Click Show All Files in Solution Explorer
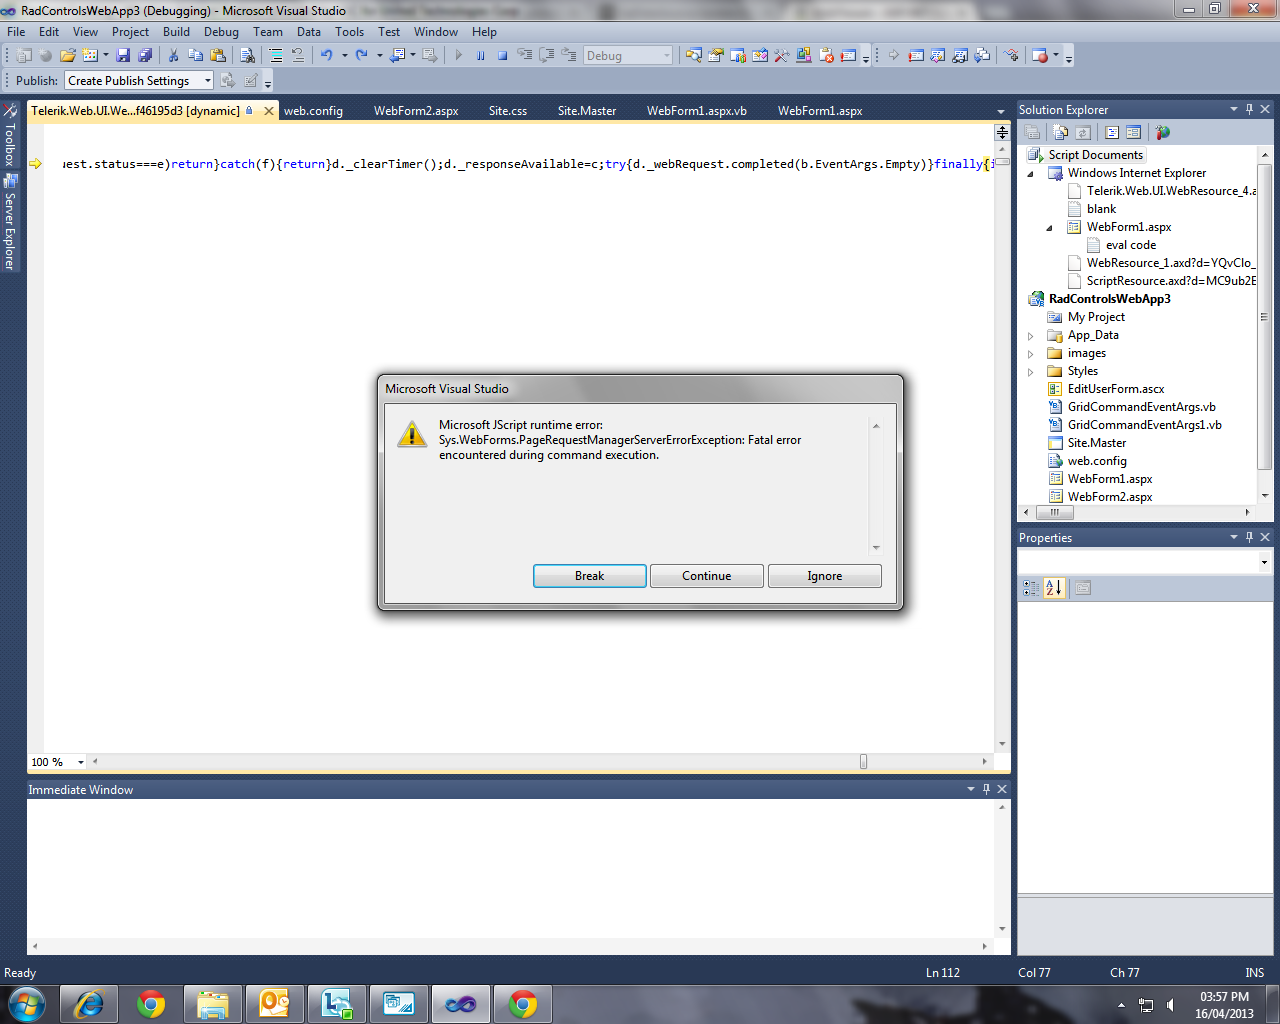 coord(1061,132)
